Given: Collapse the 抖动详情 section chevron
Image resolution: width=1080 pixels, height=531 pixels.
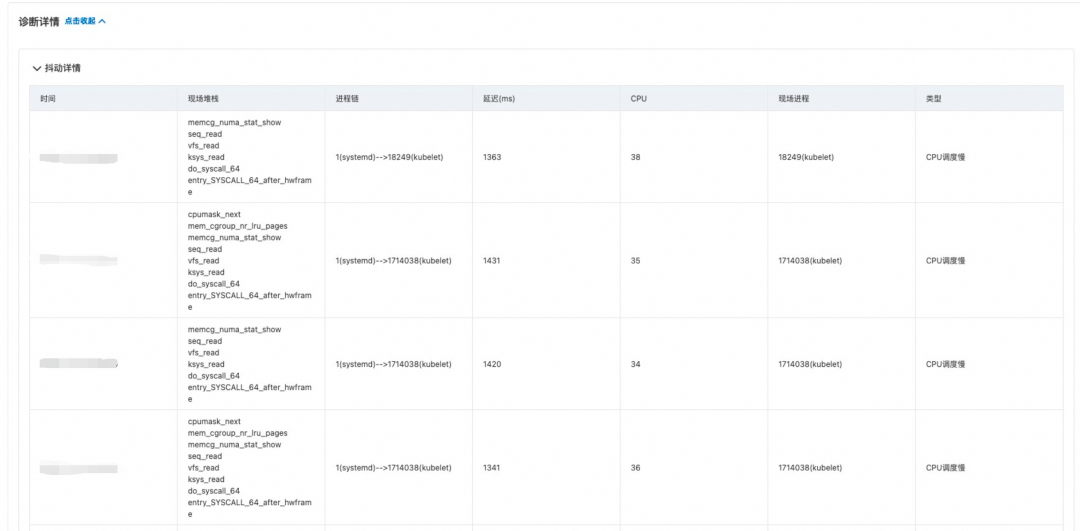Looking at the screenshot, I should (x=37, y=69).
